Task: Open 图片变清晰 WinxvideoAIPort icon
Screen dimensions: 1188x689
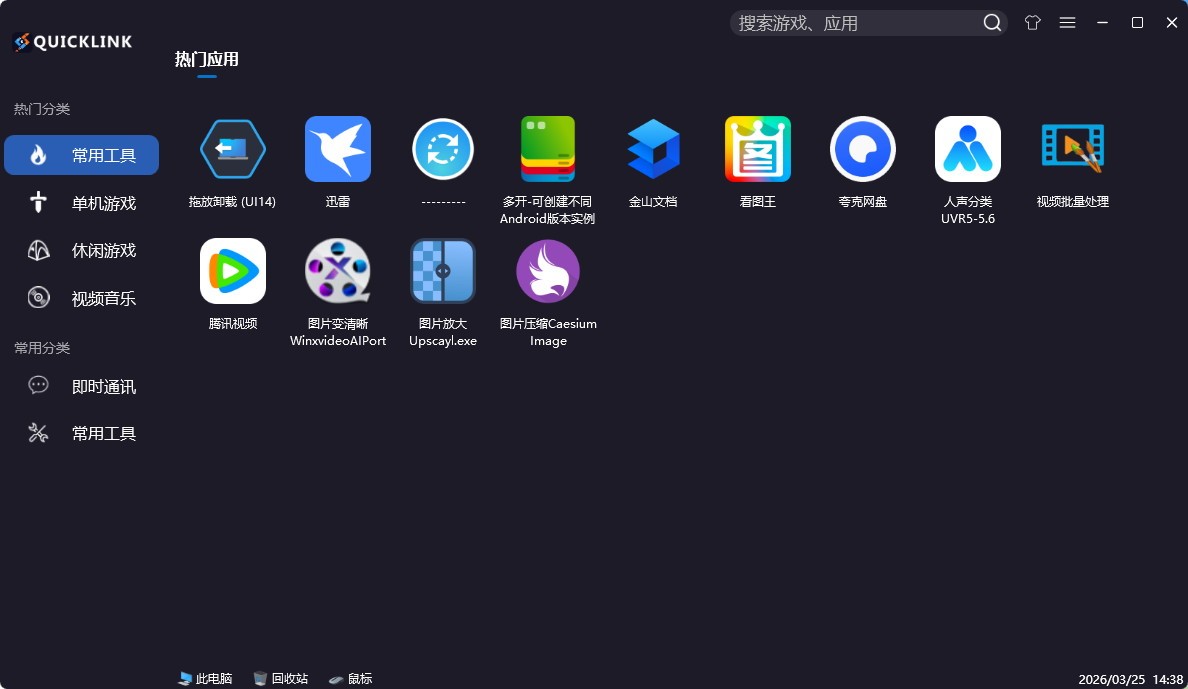Action: (x=338, y=271)
